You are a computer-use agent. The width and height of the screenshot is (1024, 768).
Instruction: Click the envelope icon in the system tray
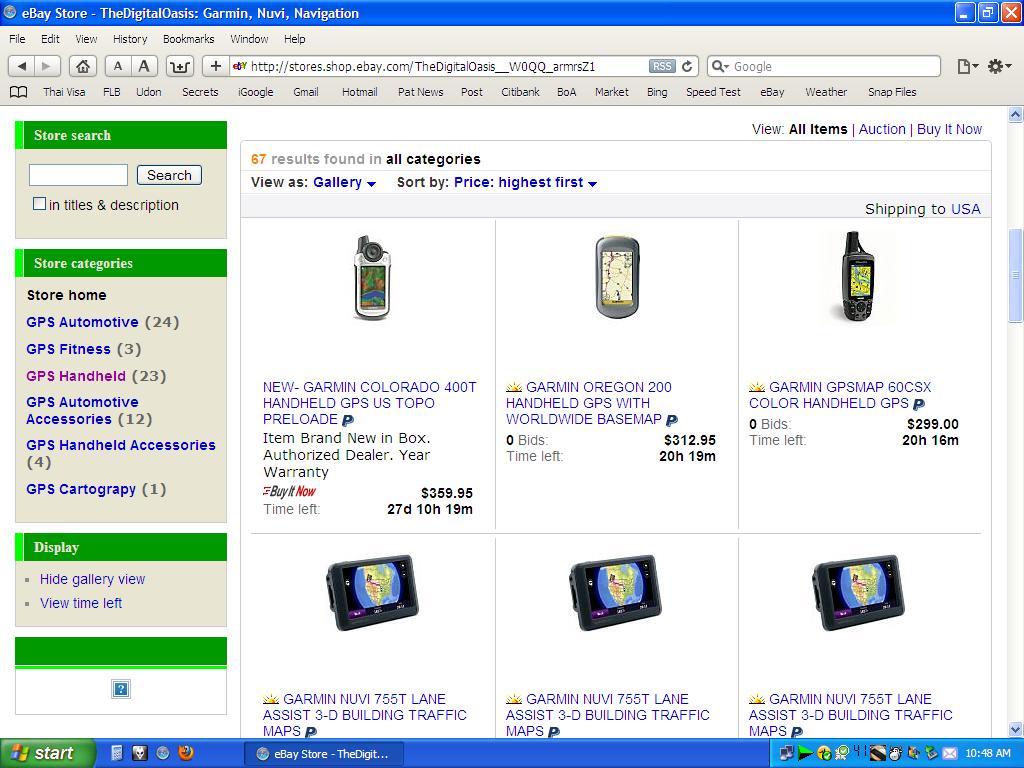(x=950, y=754)
